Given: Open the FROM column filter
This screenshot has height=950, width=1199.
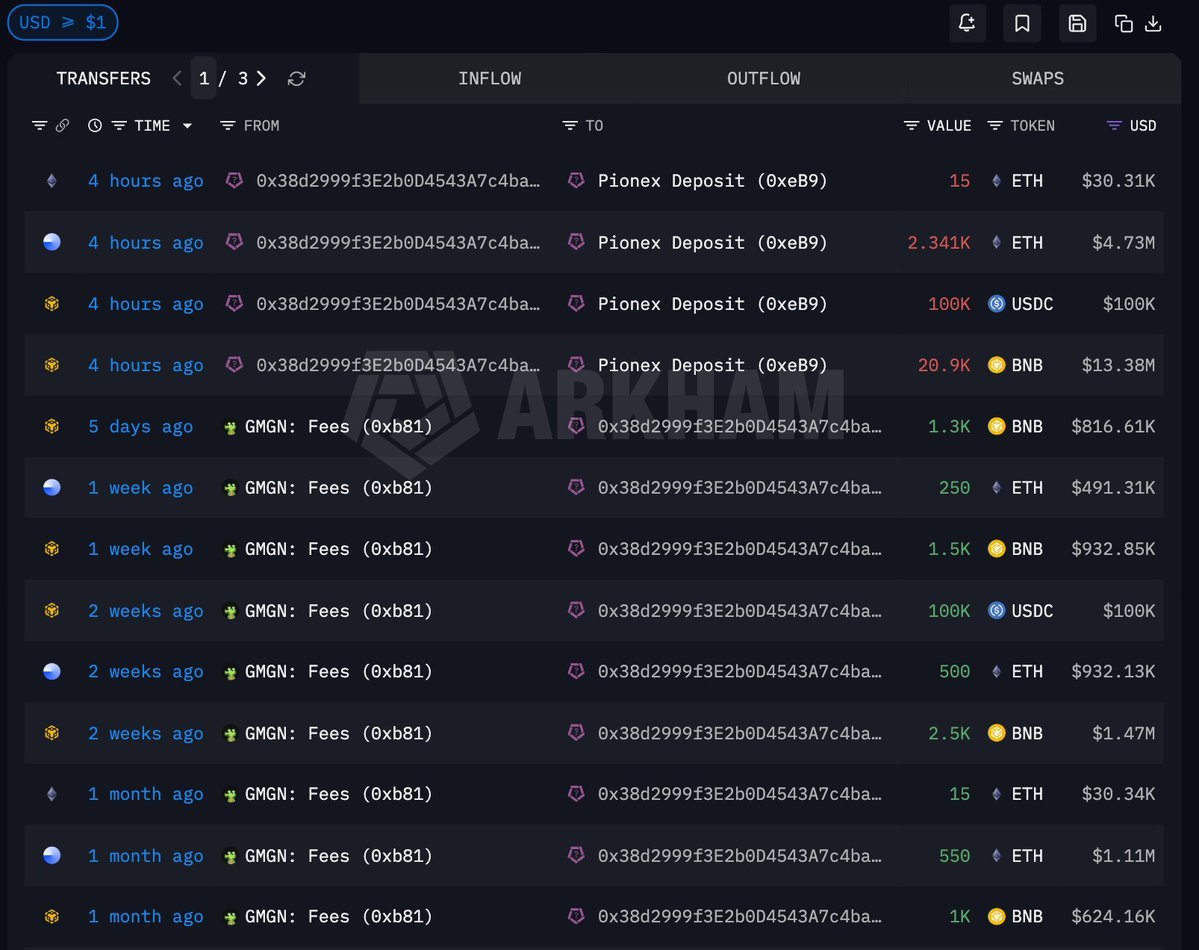Looking at the screenshot, I should coord(227,125).
